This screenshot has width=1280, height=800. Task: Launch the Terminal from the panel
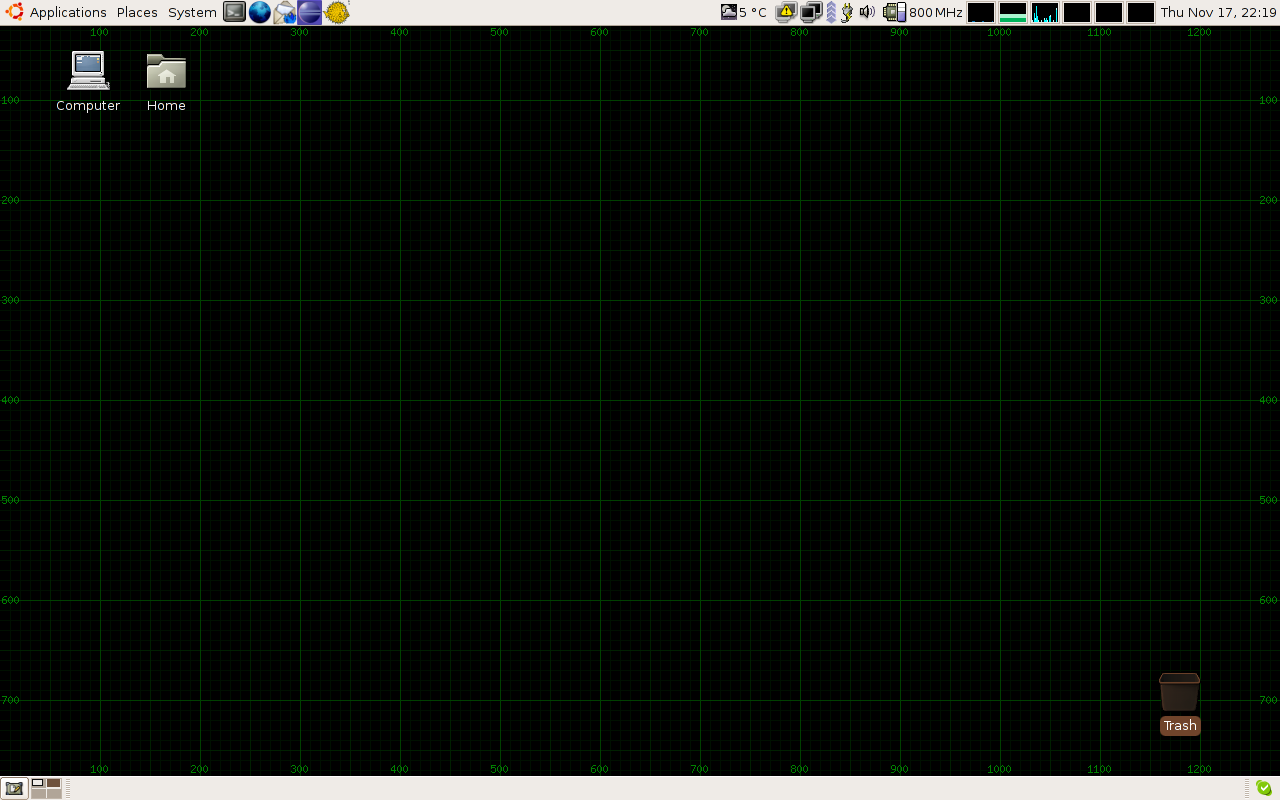click(x=234, y=12)
